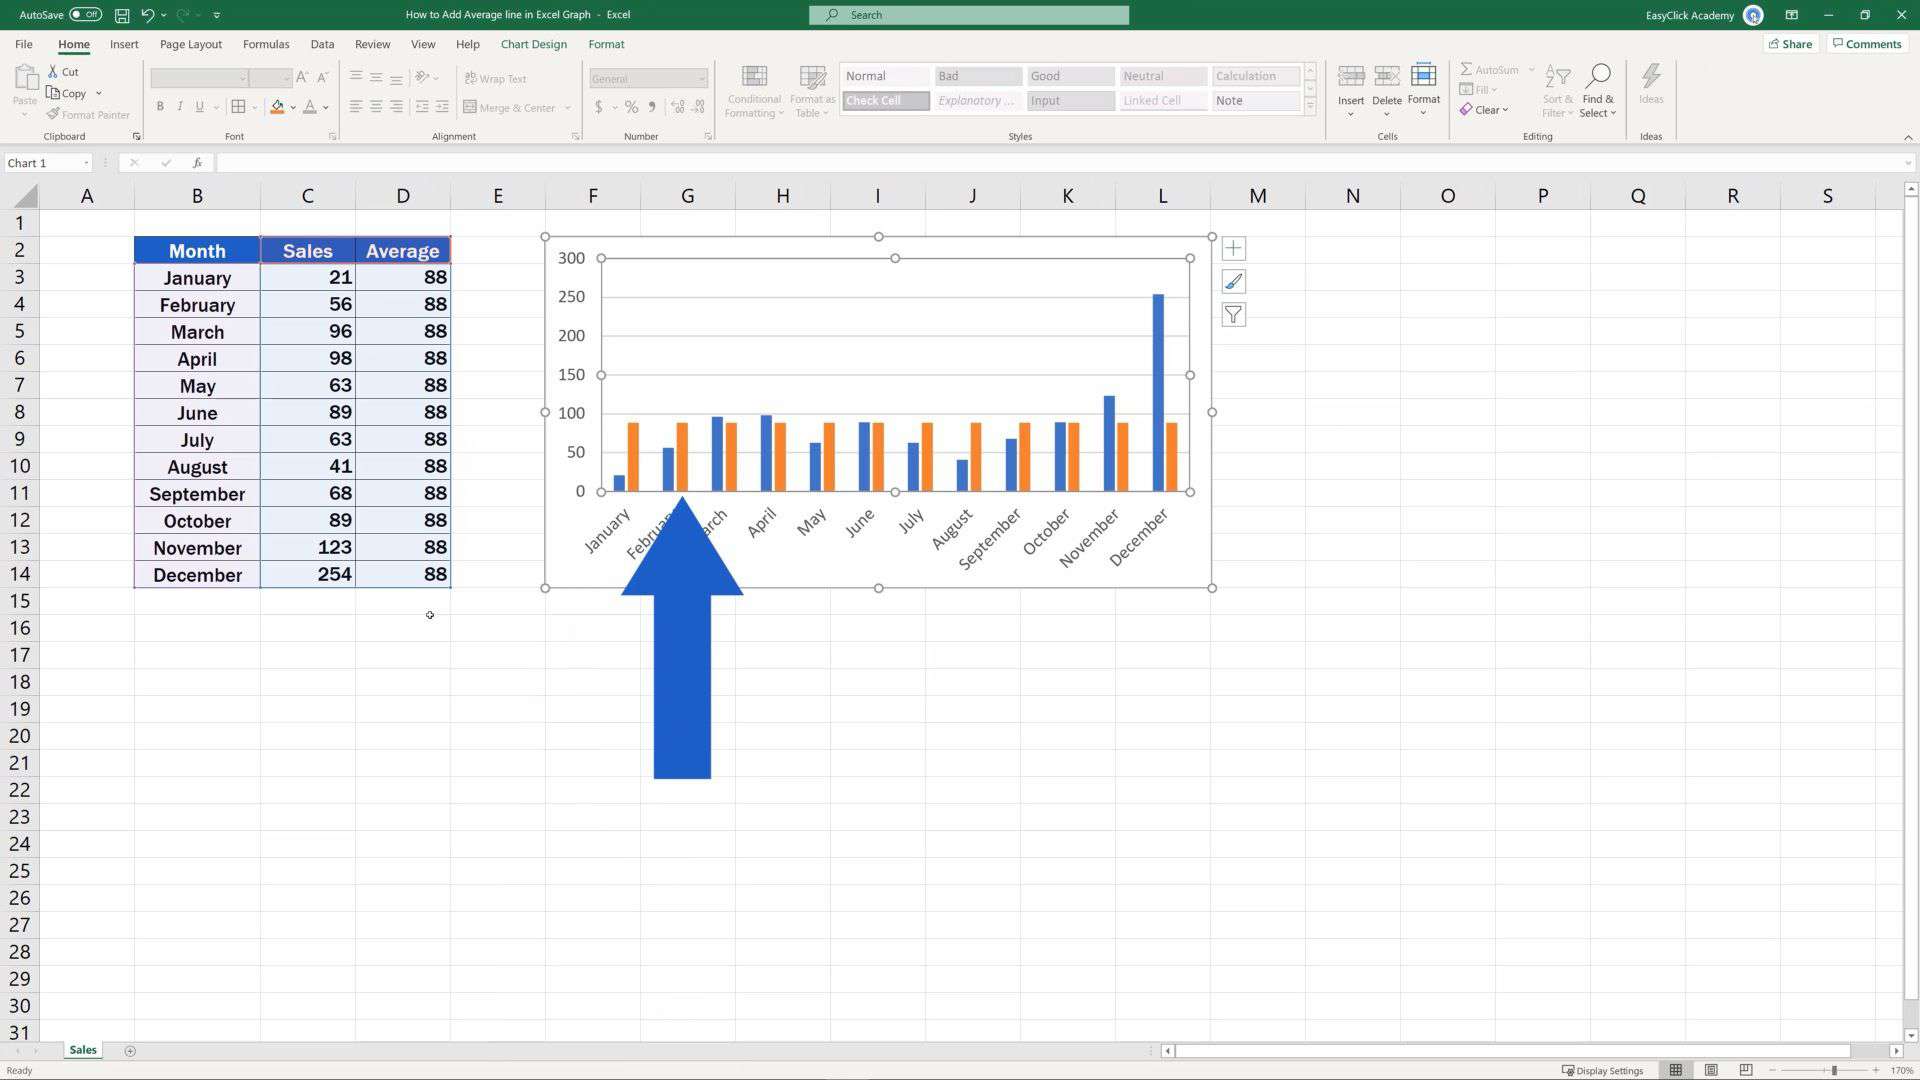This screenshot has height=1080, width=1920.
Task: Select the Sales sheet tab
Action: 82,1048
